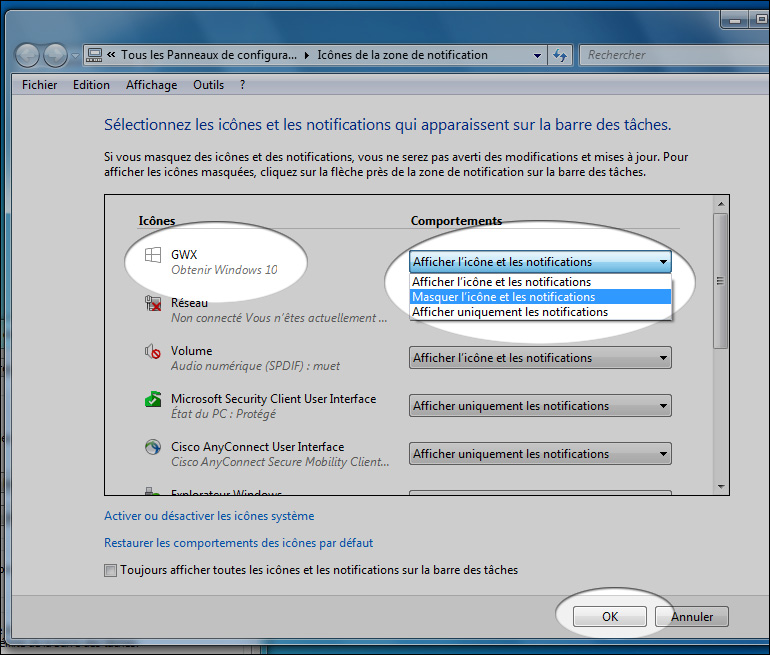This screenshot has width=770, height=655.
Task: Click the computer icon in address bar
Action: tap(94, 55)
